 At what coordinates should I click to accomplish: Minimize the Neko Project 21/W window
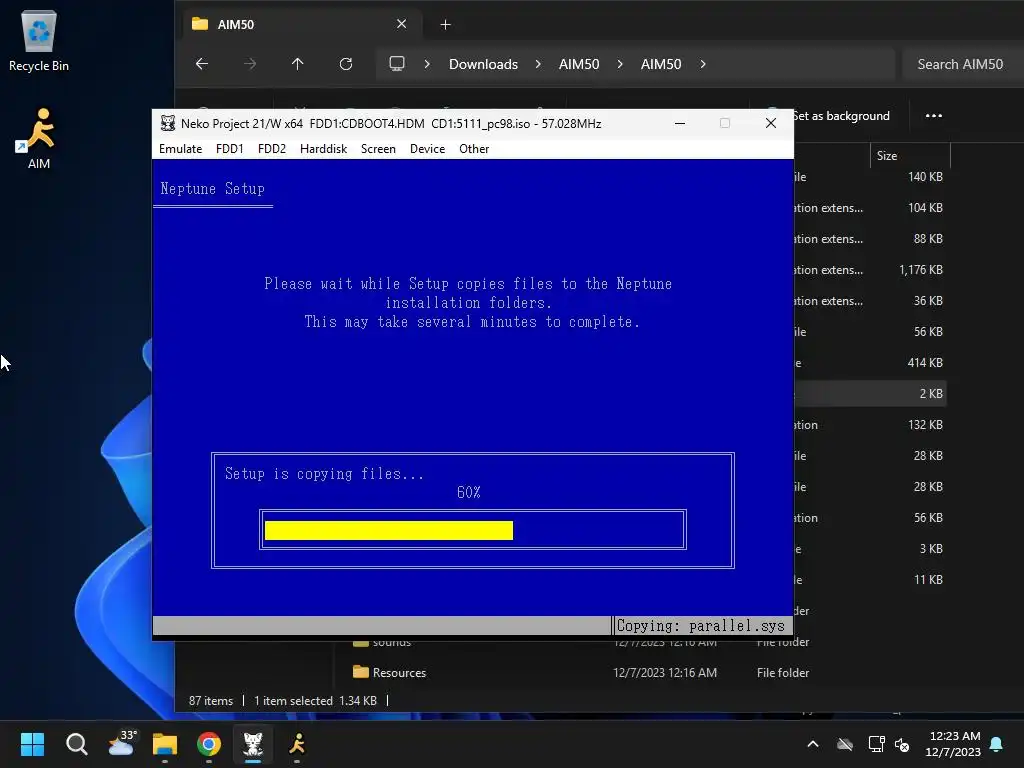pos(680,123)
